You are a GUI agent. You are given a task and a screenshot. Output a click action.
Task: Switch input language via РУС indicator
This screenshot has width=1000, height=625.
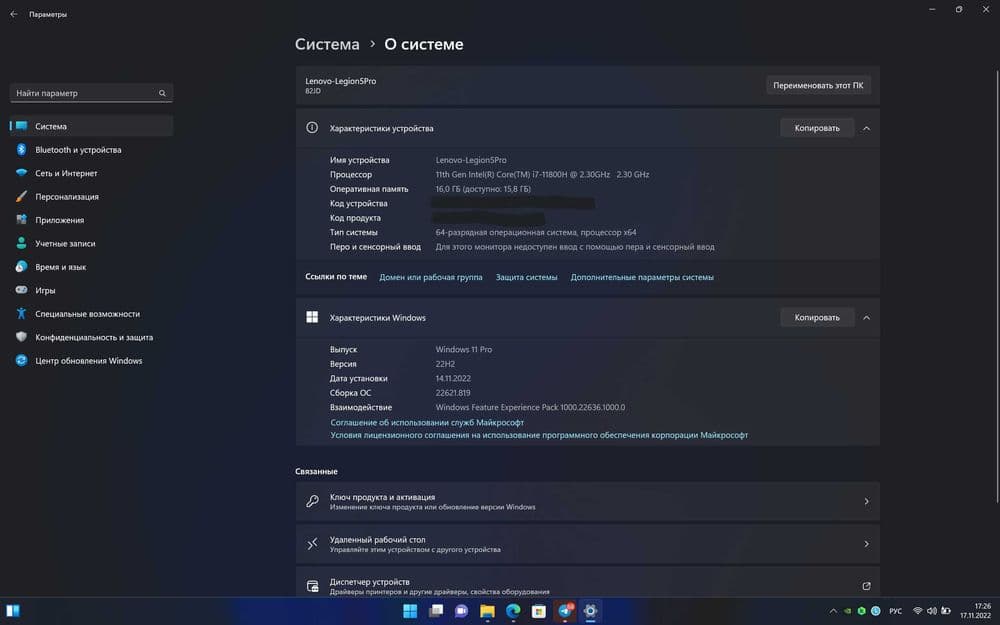tap(895, 611)
